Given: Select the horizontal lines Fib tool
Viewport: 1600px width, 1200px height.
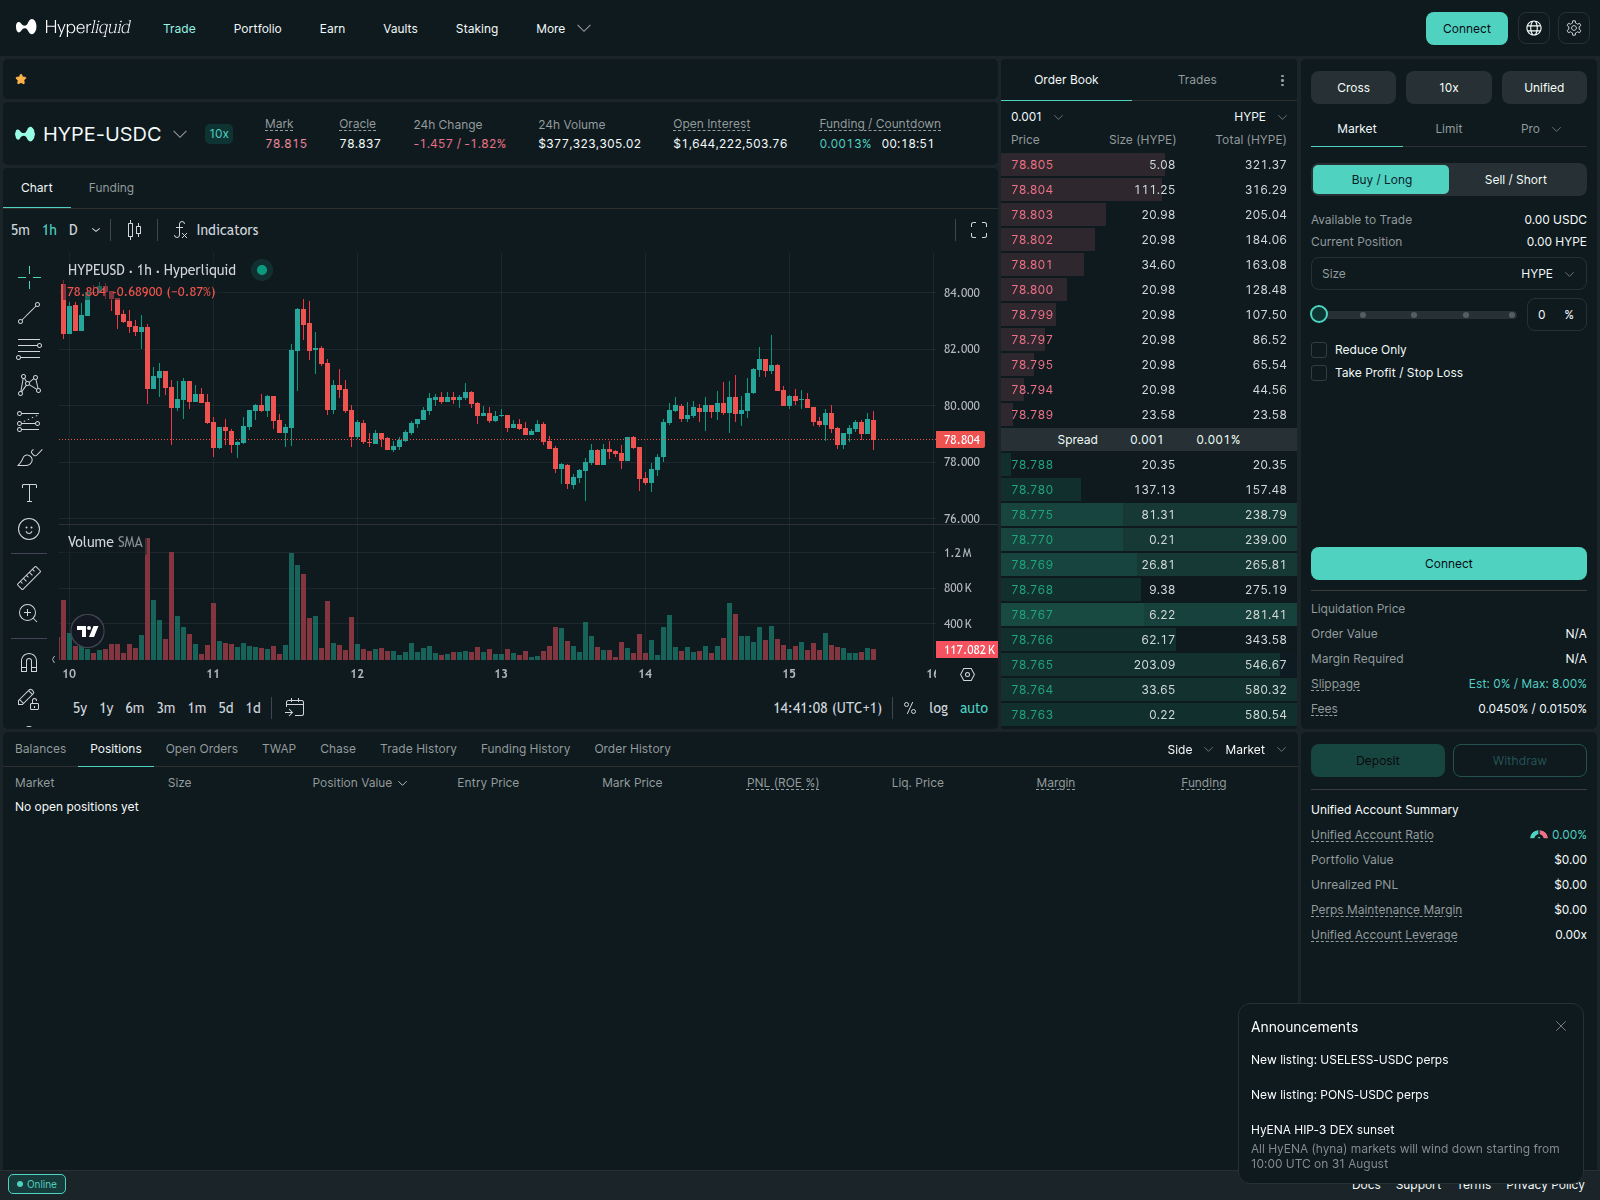Looking at the screenshot, I should tap(29, 349).
